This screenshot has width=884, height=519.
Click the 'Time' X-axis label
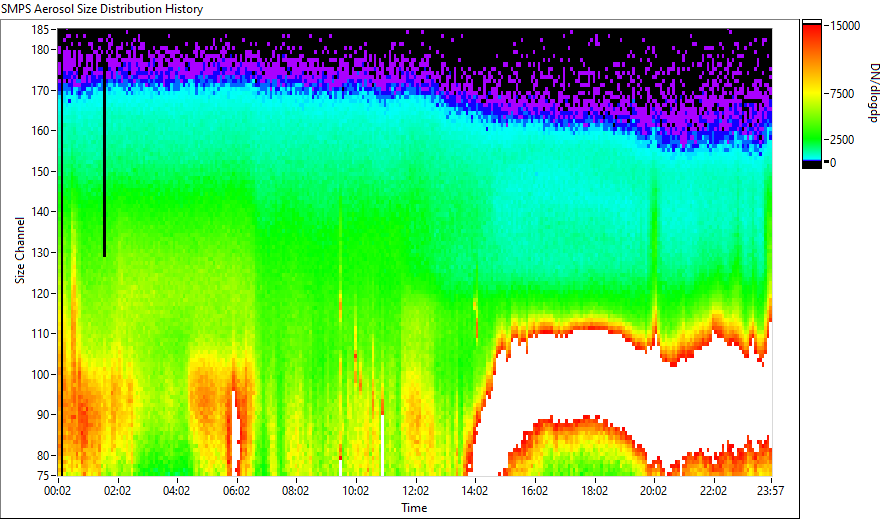click(414, 508)
